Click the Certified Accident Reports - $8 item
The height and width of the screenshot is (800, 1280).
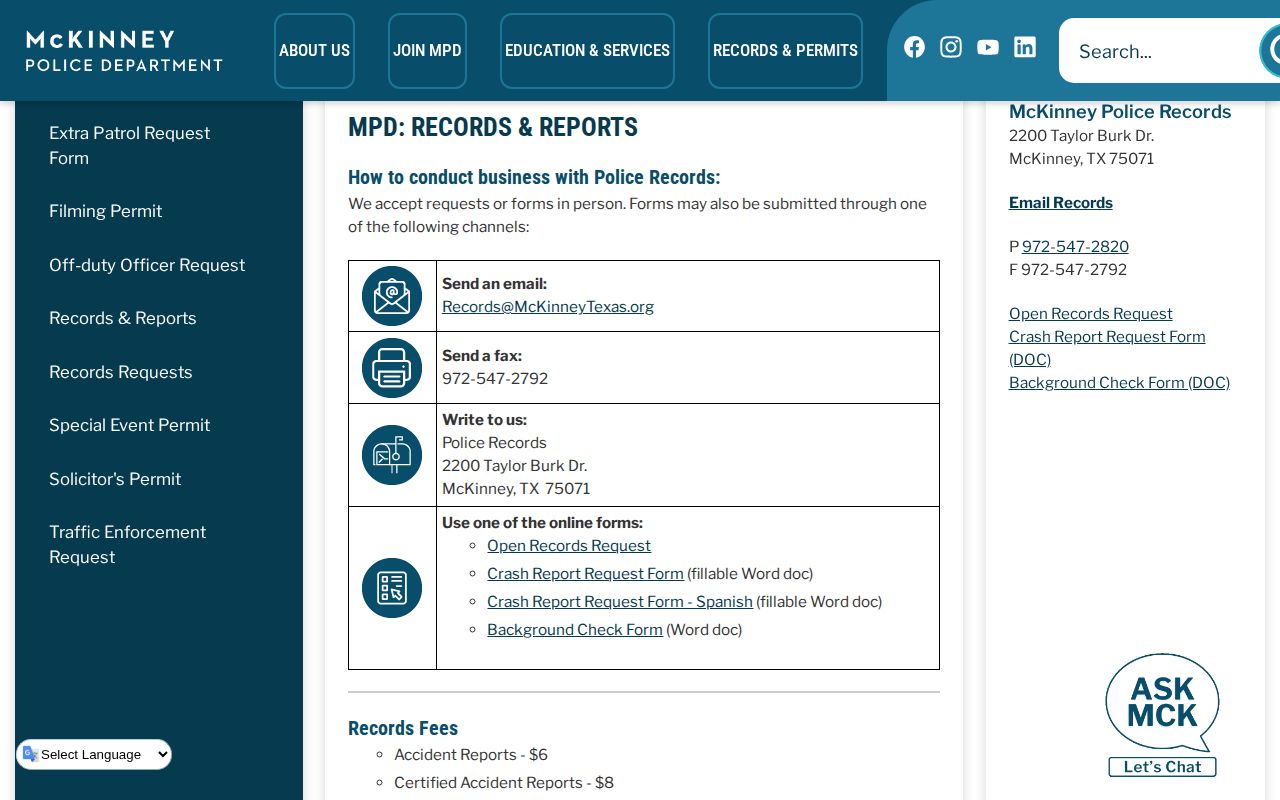tap(504, 783)
